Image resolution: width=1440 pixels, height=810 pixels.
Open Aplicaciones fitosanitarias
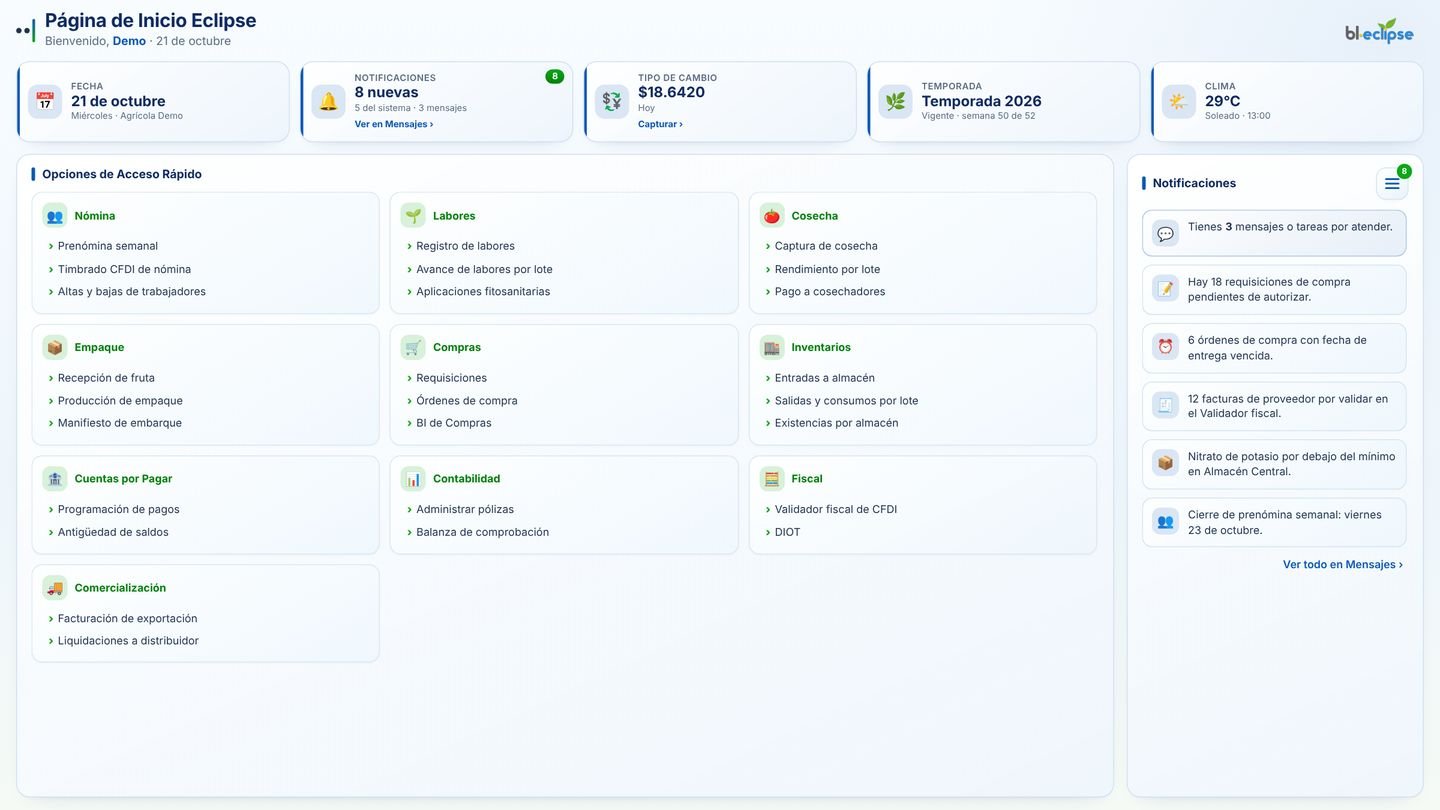tap(483, 292)
